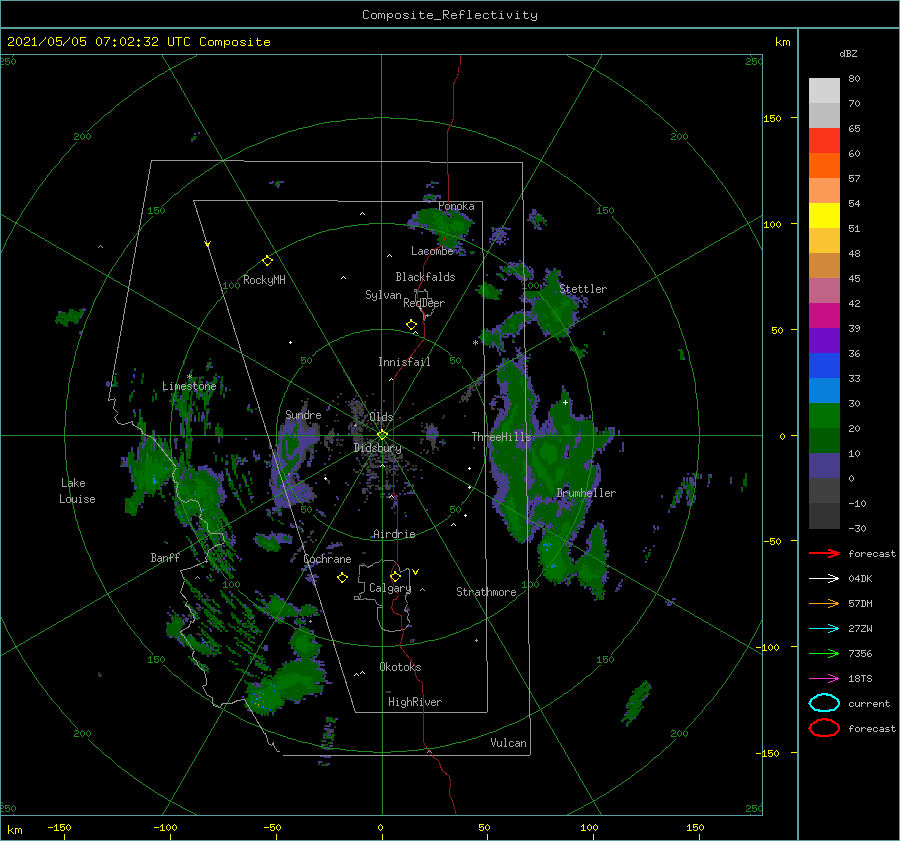Click the yellow 150 tick on right axis top
This screenshot has width=900, height=841.
(772, 118)
